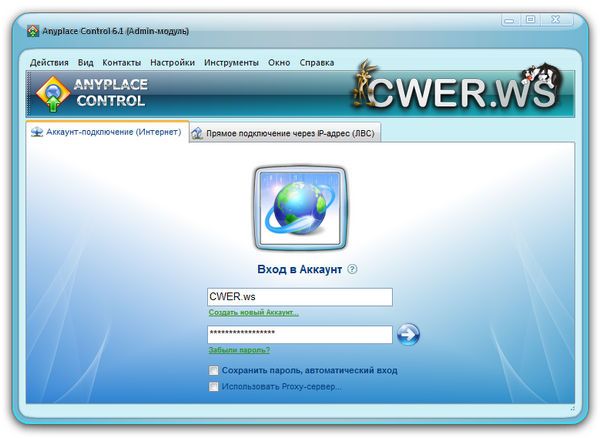The width and height of the screenshot is (600, 438).
Task: Open the Действия menu
Action: (x=49, y=62)
